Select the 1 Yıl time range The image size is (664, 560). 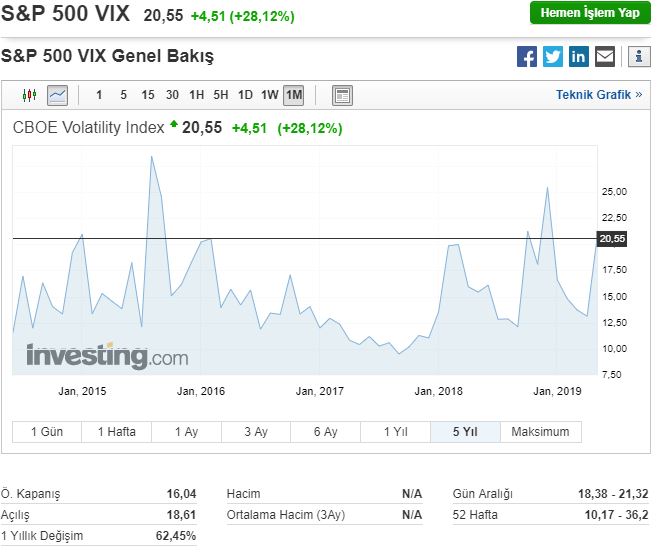tap(396, 432)
